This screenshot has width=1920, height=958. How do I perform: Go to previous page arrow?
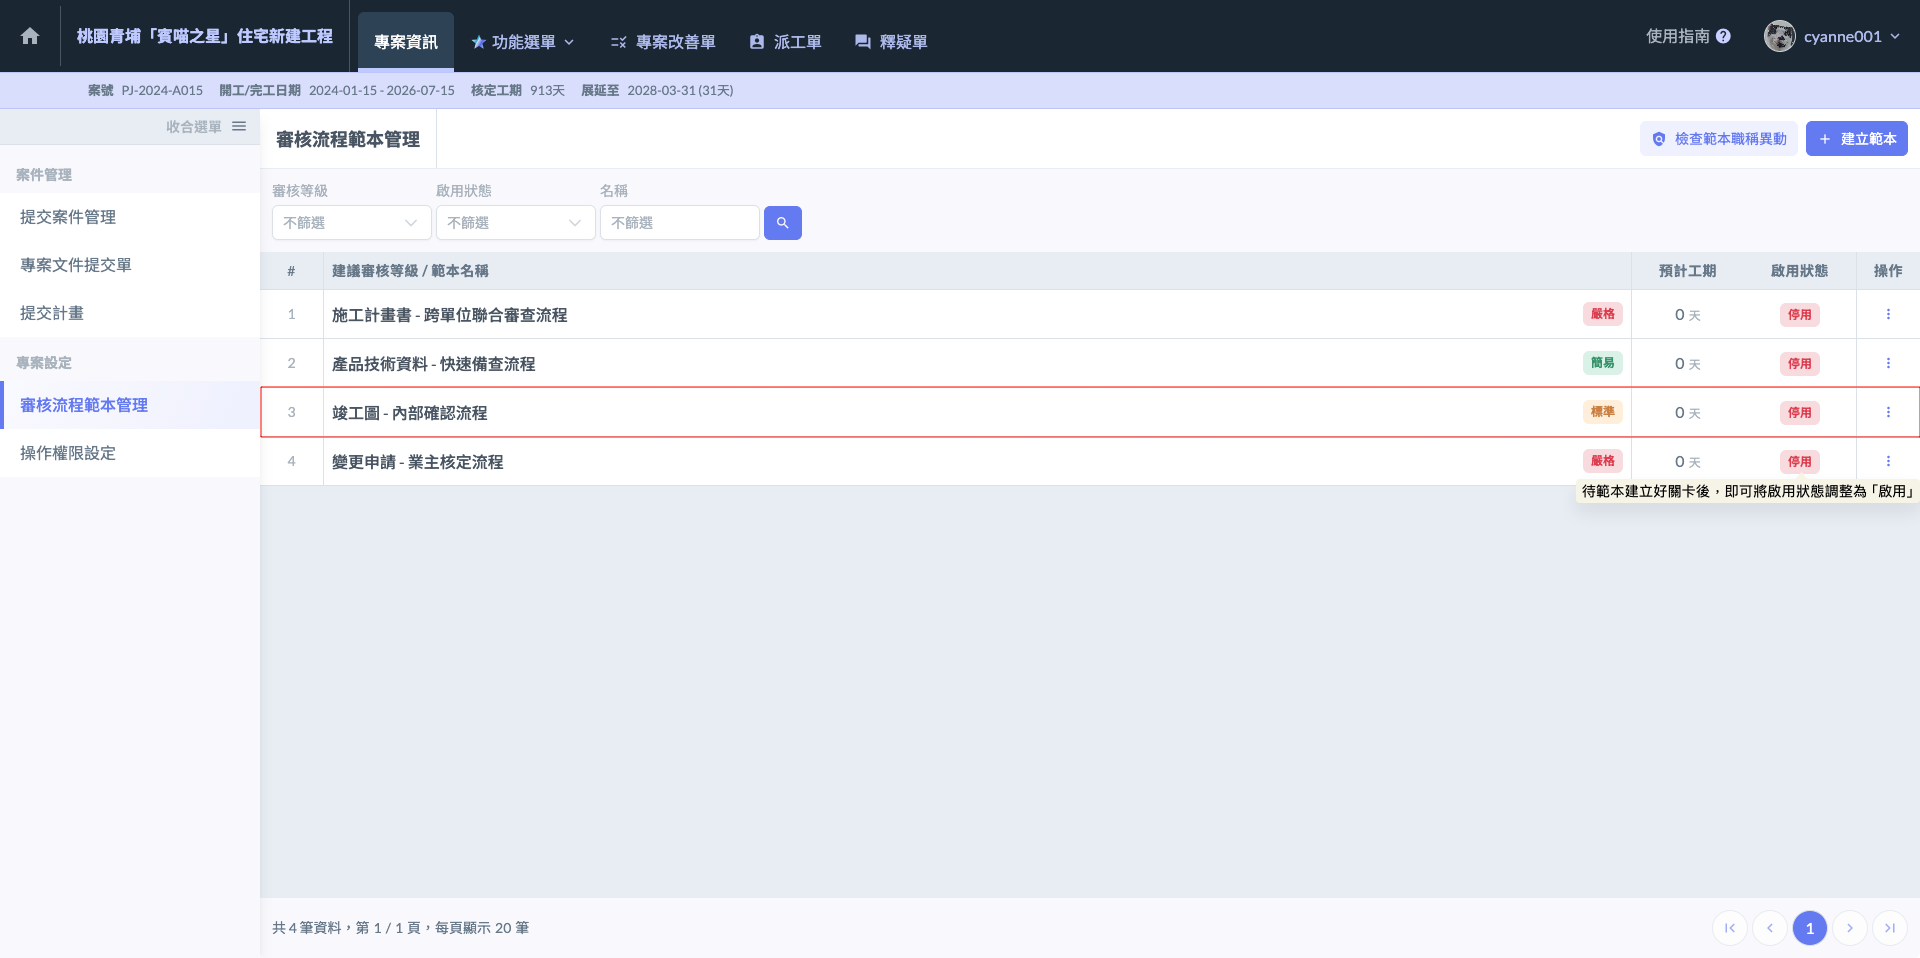click(x=1770, y=928)
